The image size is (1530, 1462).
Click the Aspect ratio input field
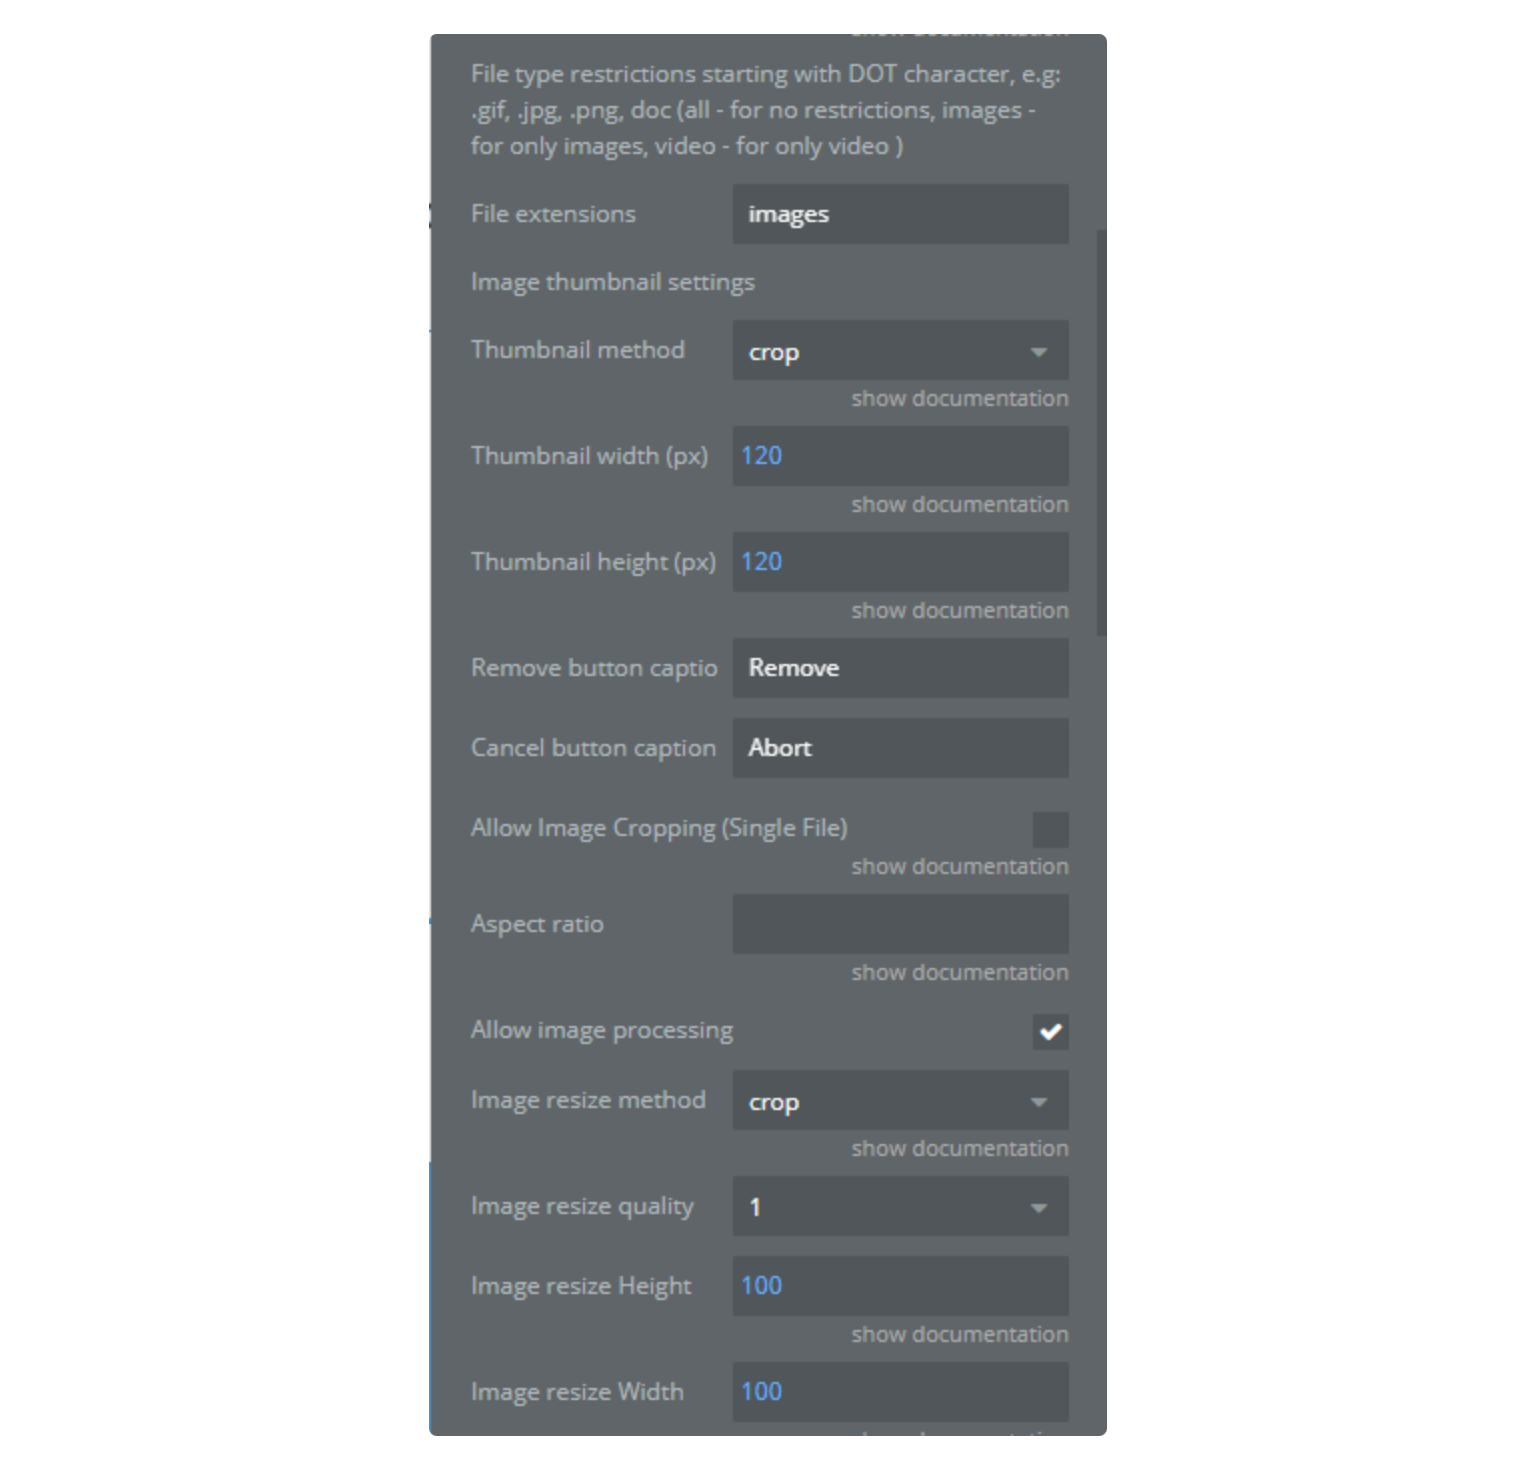(x=900, y=924)
